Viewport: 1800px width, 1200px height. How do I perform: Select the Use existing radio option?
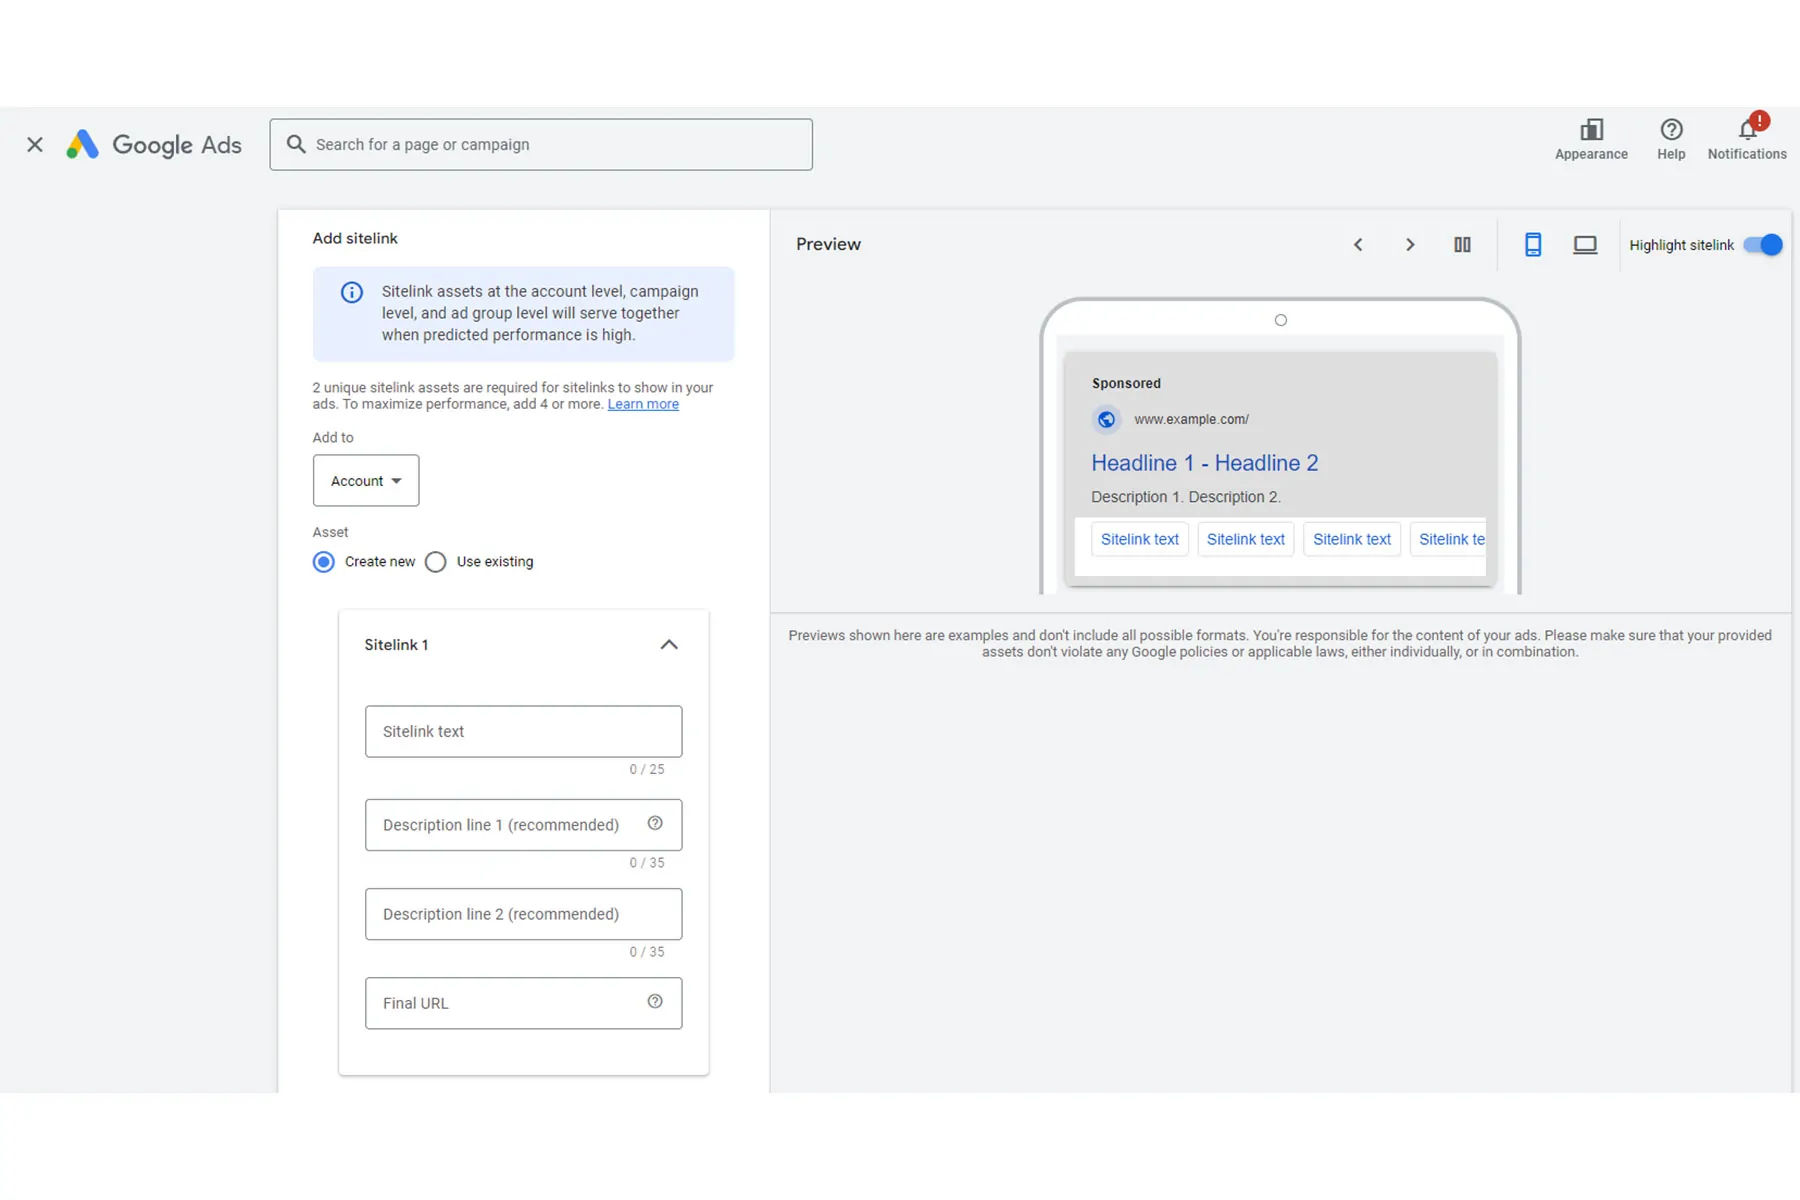(436, 562)
